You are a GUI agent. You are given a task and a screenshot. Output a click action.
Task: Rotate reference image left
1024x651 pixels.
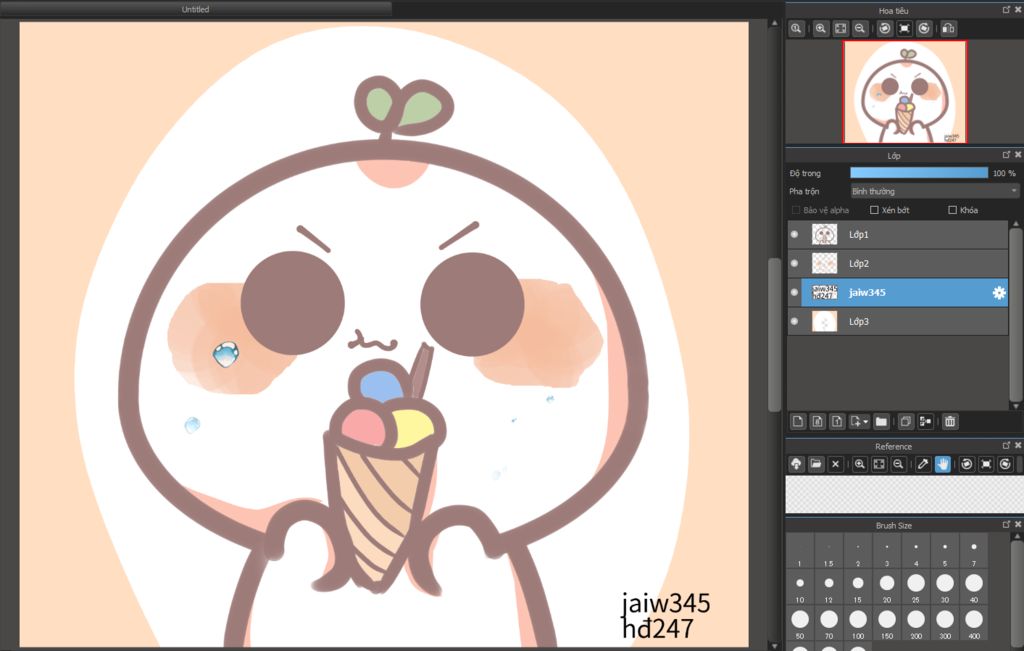click(x=967, y=464)
